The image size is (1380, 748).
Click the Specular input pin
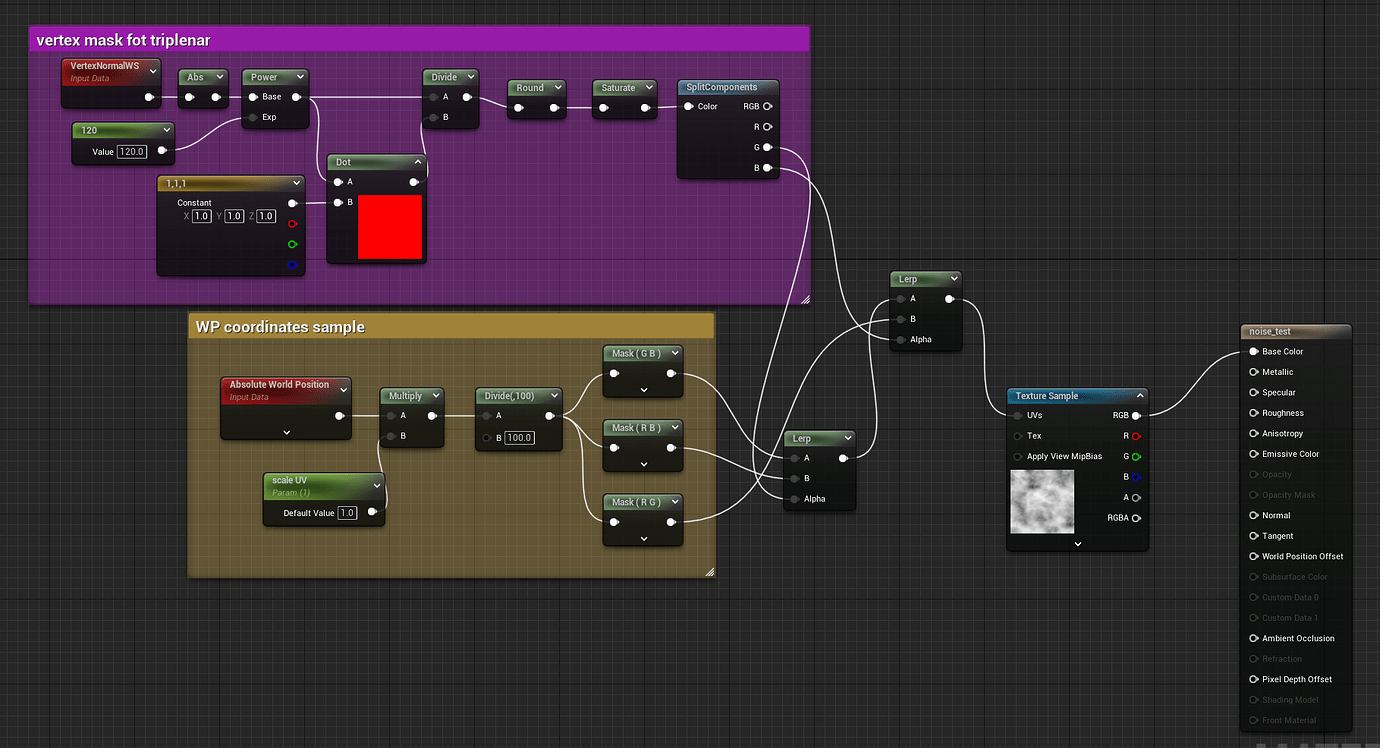tap(1254, 393)
